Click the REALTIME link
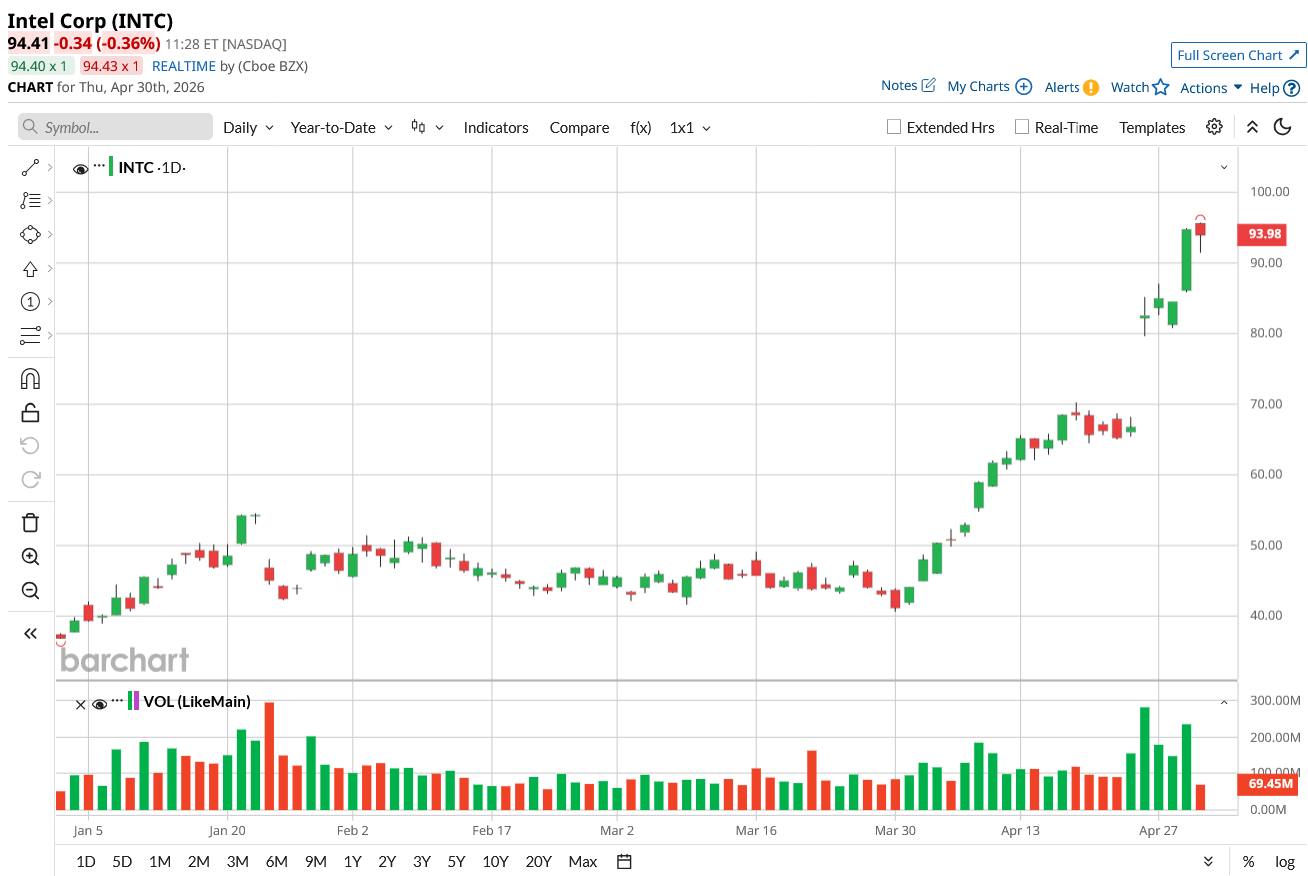Screen dimensions: 1308x876 click(184, 66)
